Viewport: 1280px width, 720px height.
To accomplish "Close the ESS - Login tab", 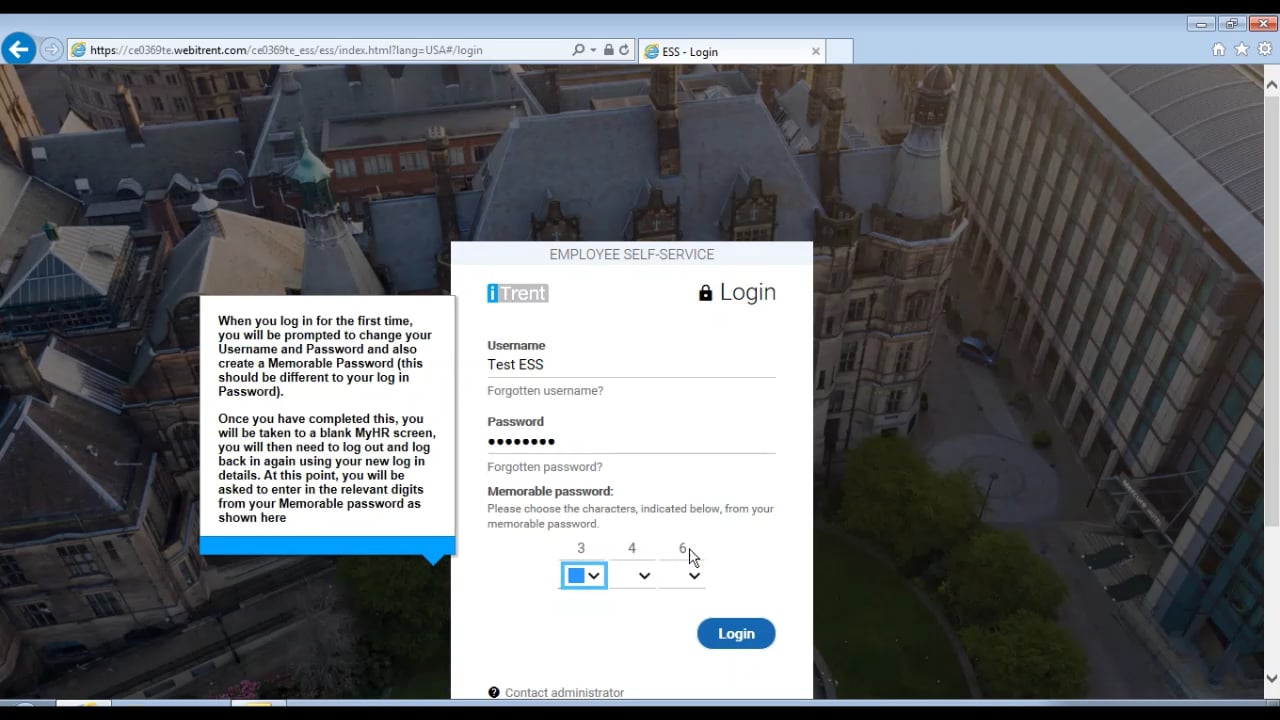I will (815, 51).
